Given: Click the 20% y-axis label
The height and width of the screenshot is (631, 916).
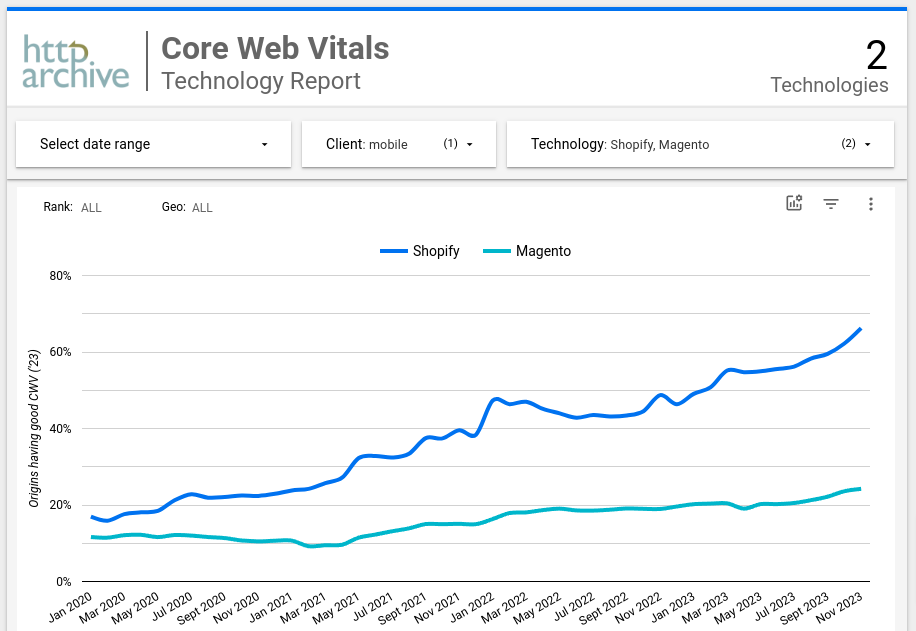Looking at the screenshot, I should [x=60, y=505].
